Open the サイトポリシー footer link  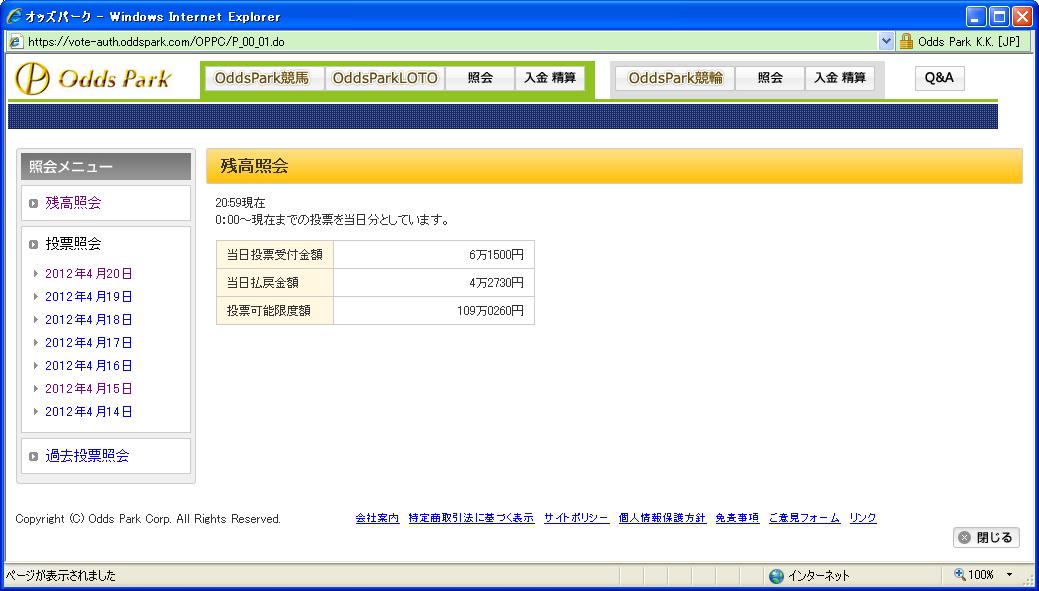pos(576,518)
